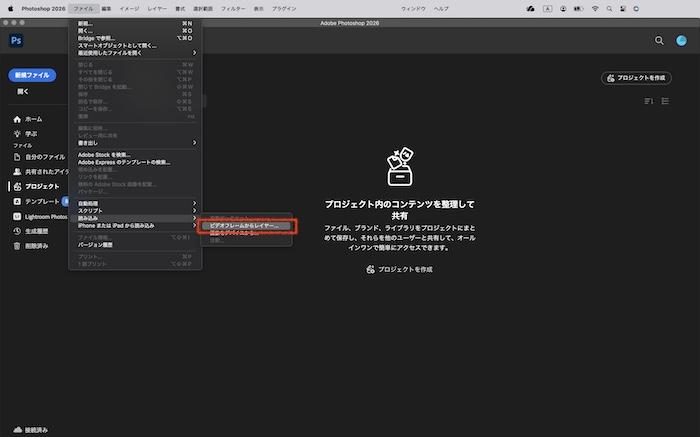Open Spotlight search in menu bar
This screenshot has width=700, height=437.
click(x=609, y=8)
